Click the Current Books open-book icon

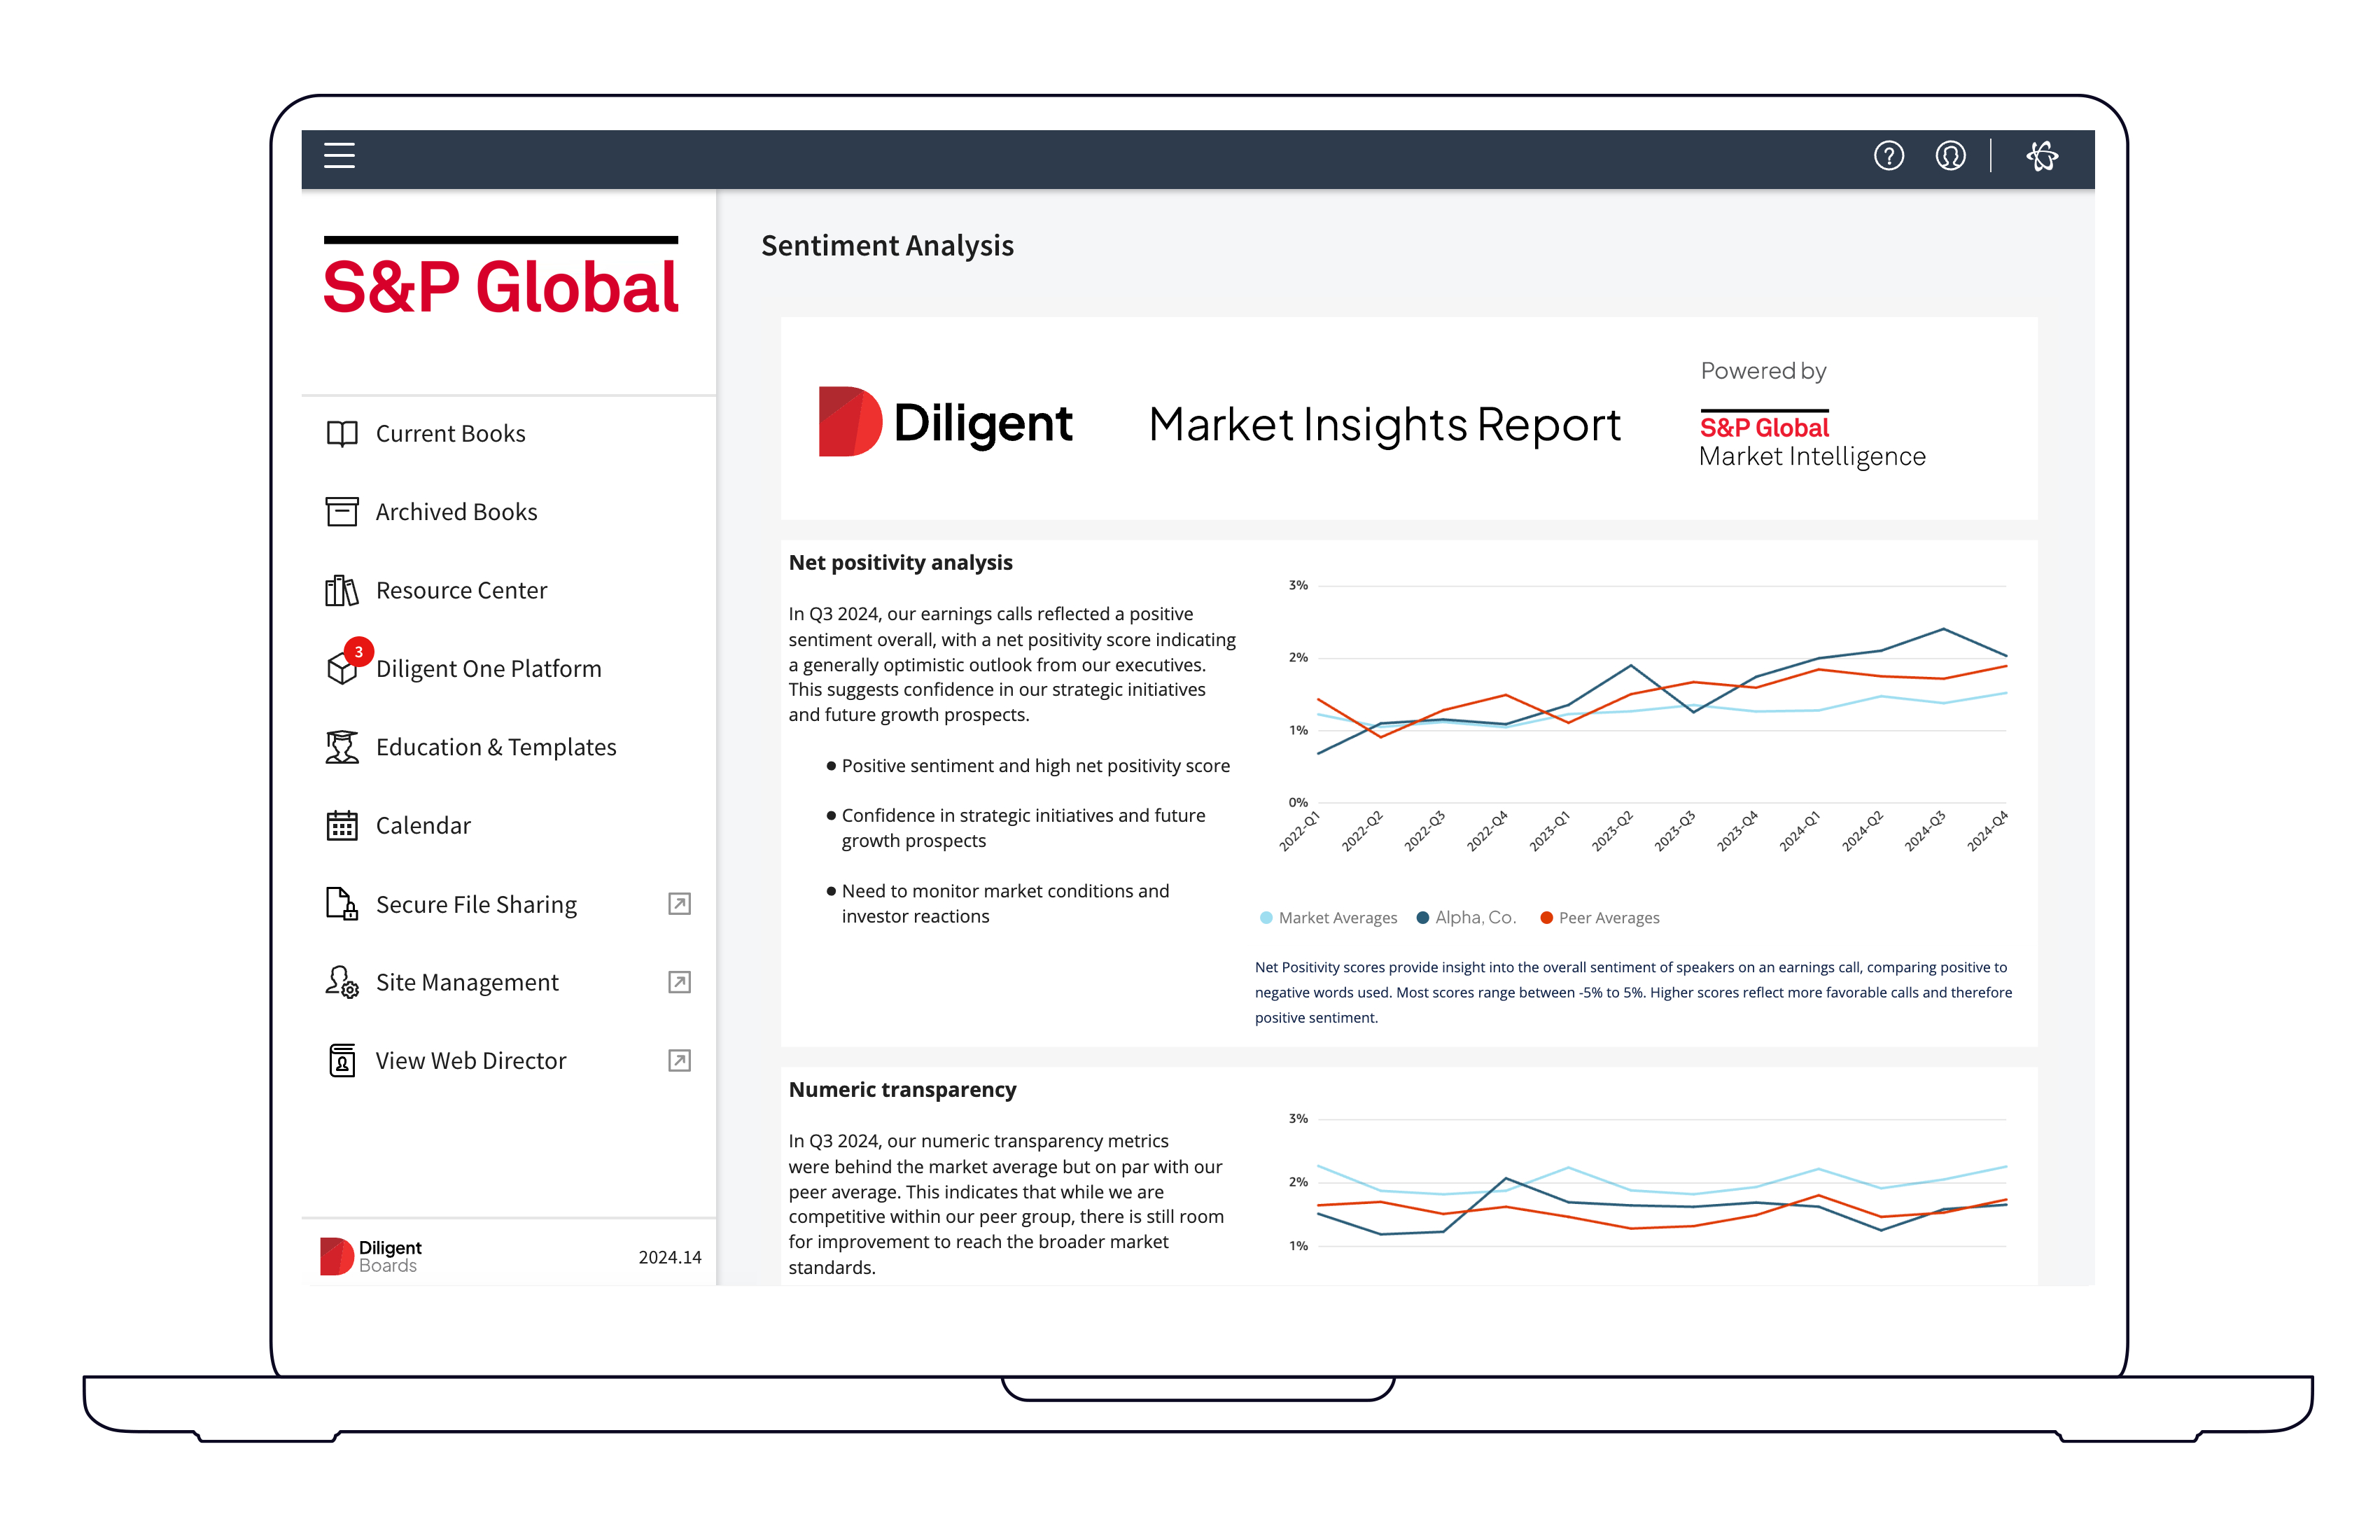(x=342, y=434)
